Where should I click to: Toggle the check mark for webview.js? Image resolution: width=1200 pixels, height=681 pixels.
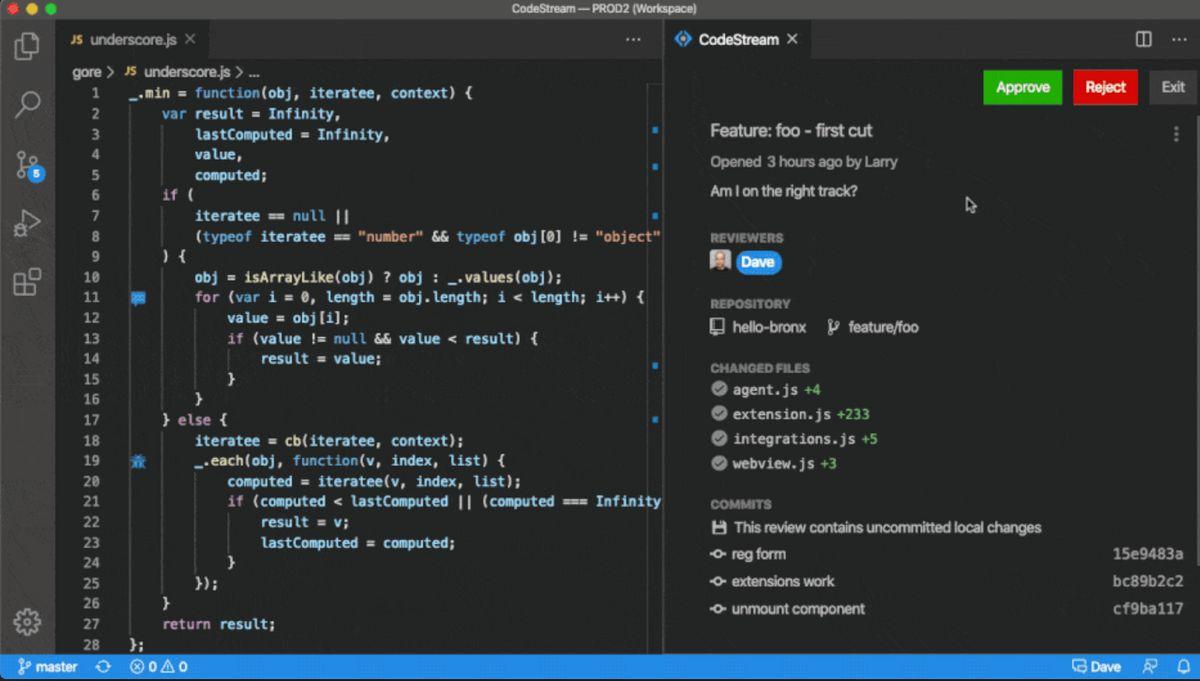coord(718,463)
